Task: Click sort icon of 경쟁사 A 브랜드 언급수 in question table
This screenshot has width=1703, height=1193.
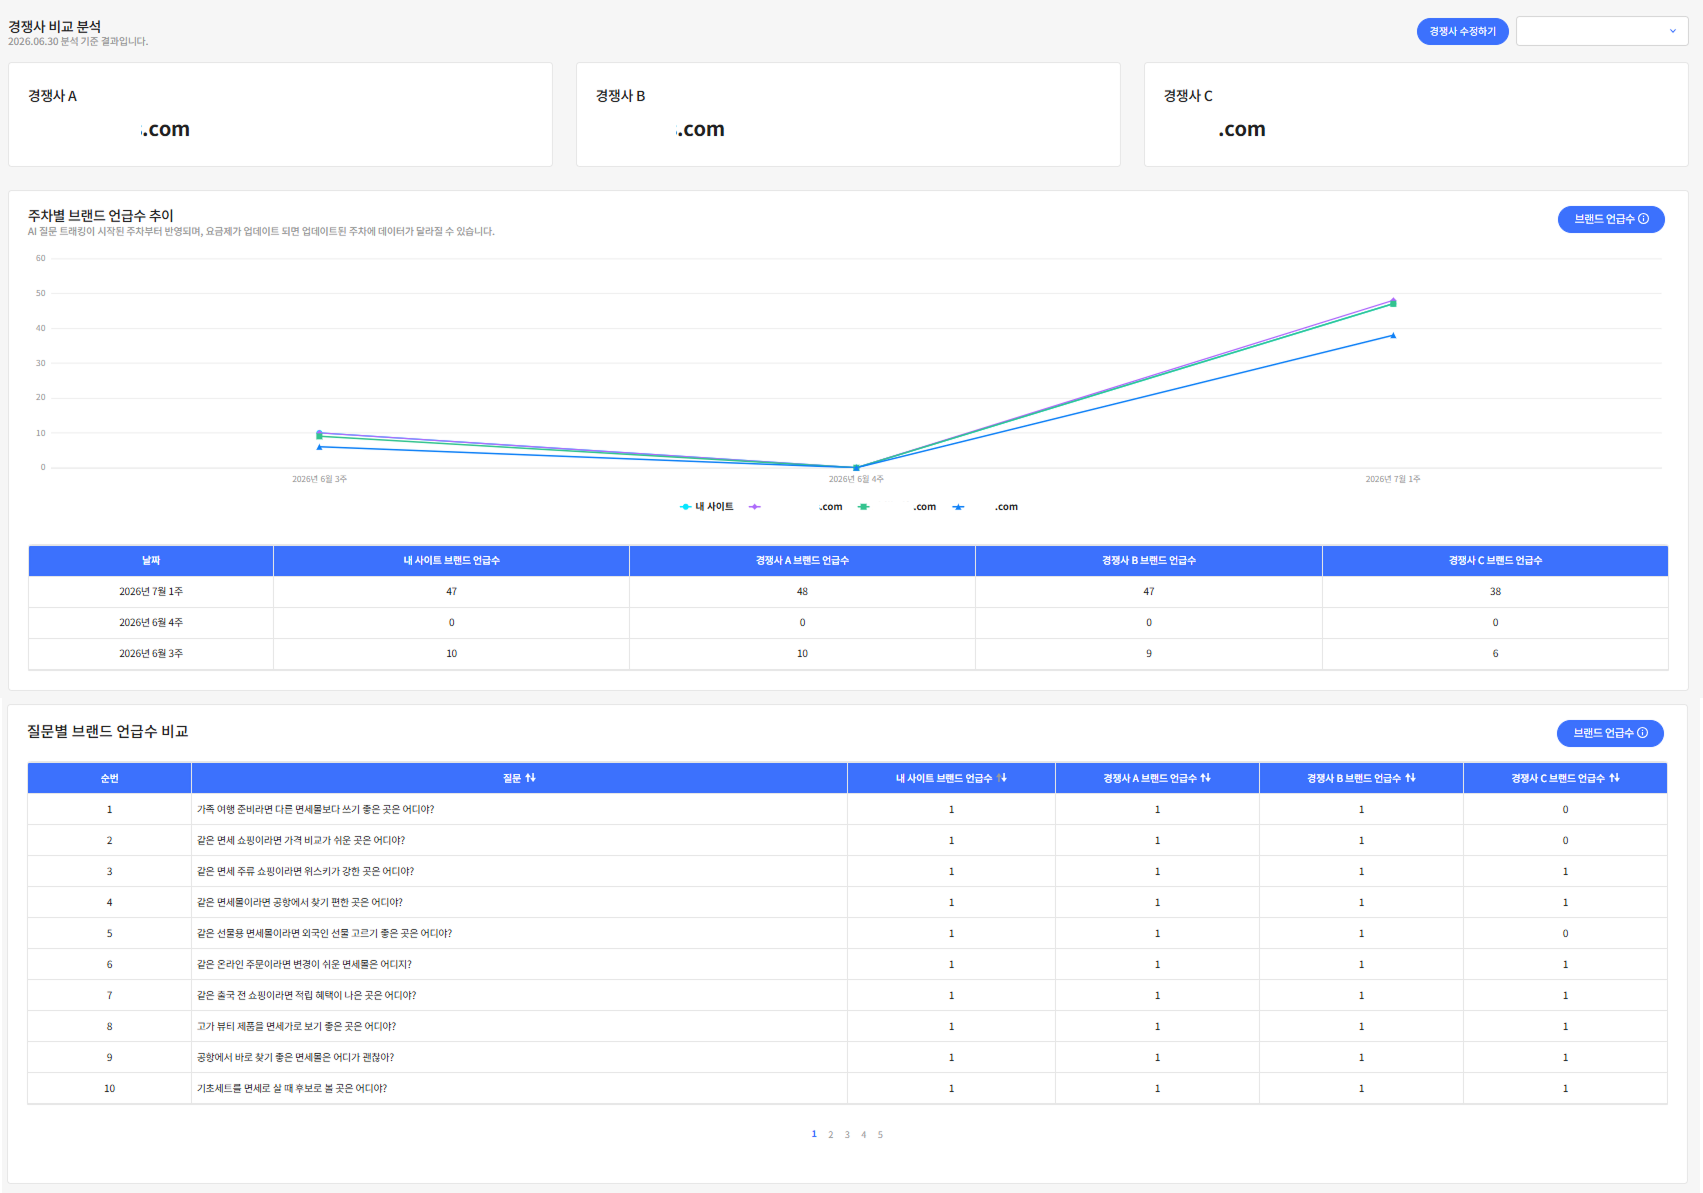Action: 1205,778
